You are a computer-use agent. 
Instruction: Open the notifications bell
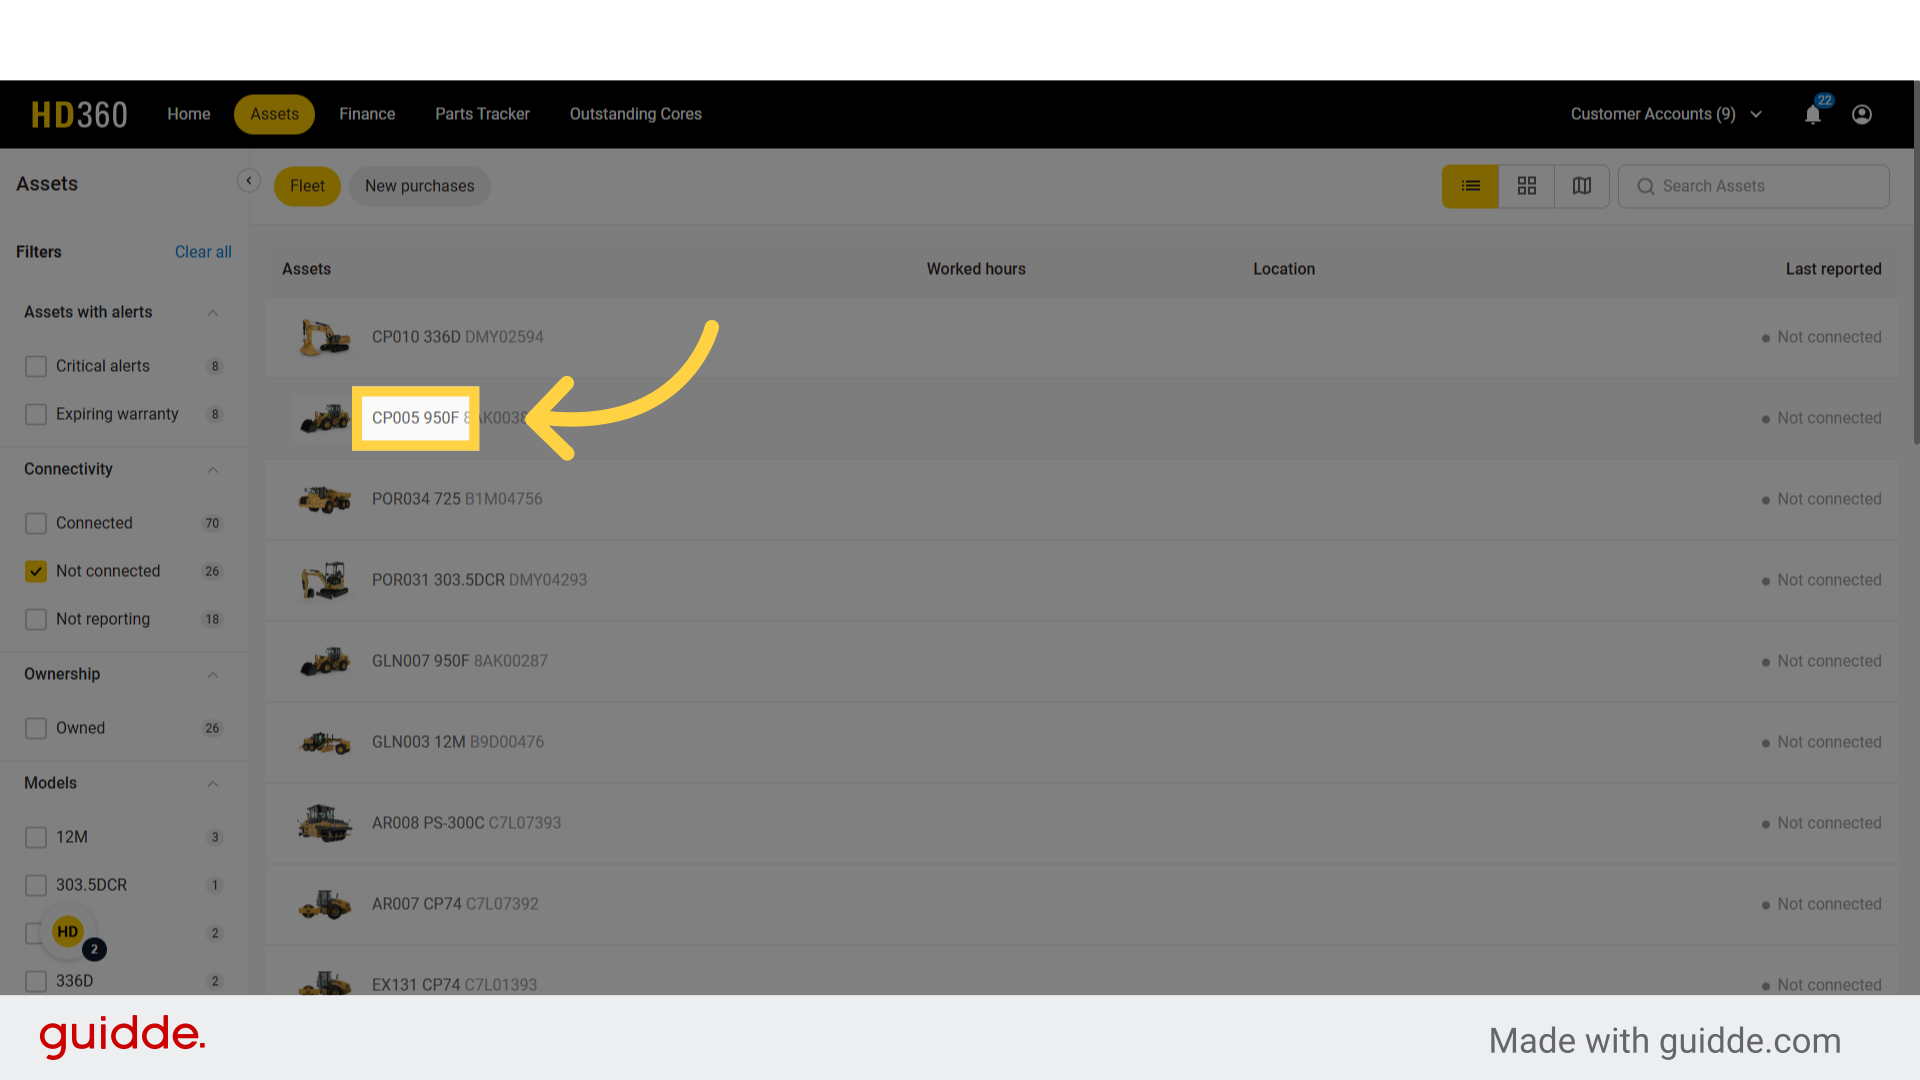coord(1812,114)
